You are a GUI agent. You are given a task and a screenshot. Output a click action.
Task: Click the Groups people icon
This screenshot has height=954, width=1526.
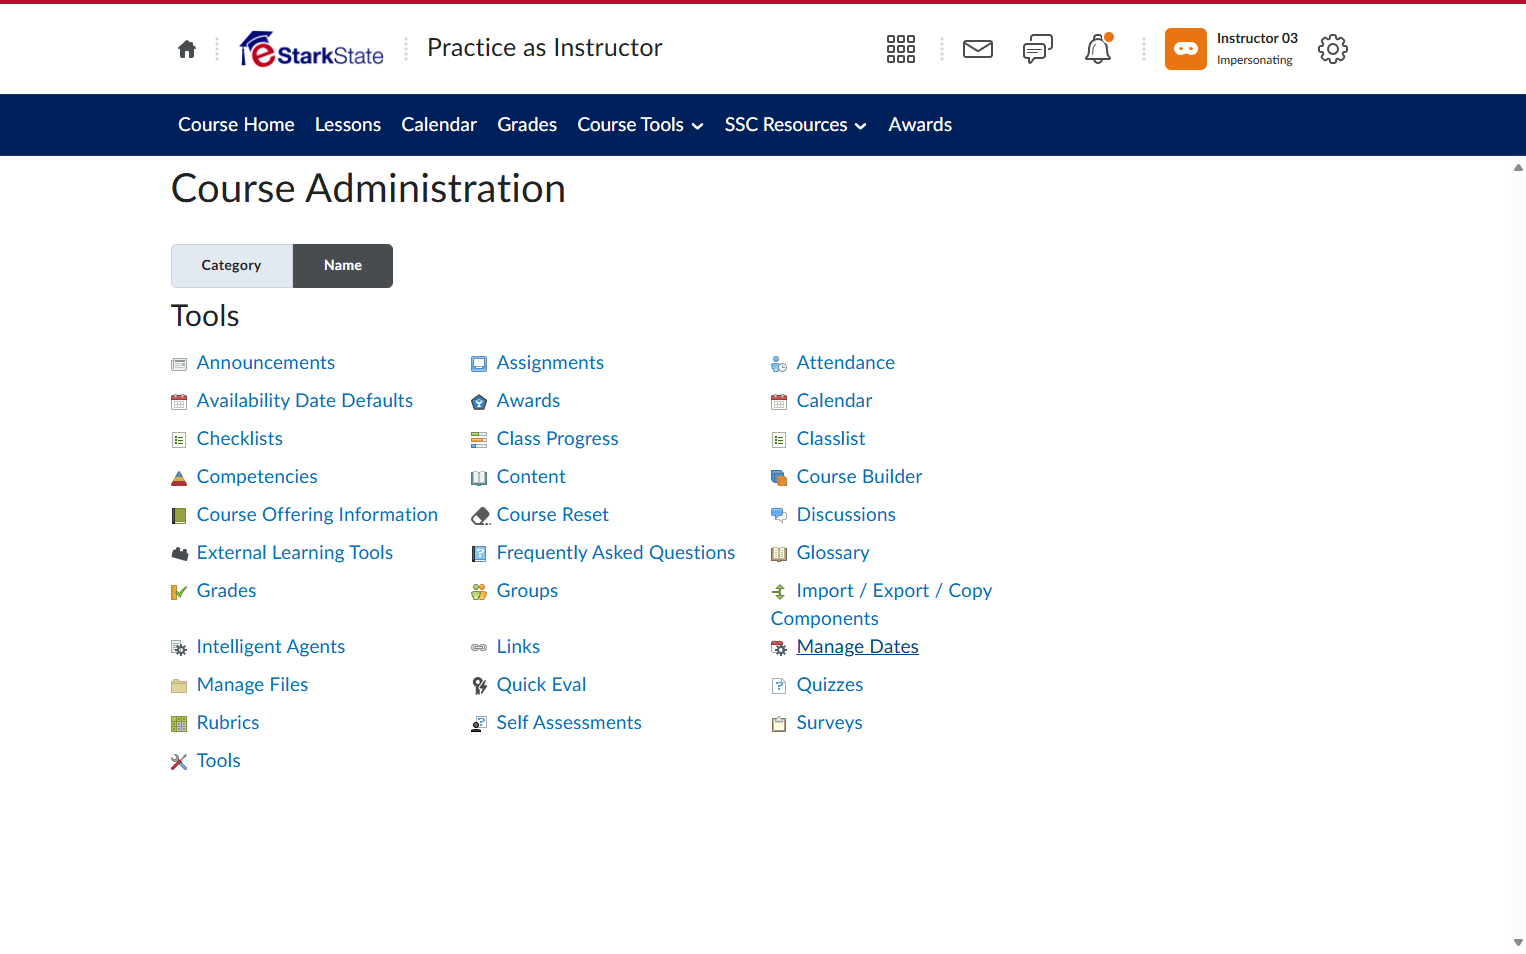tap(479, 592)
